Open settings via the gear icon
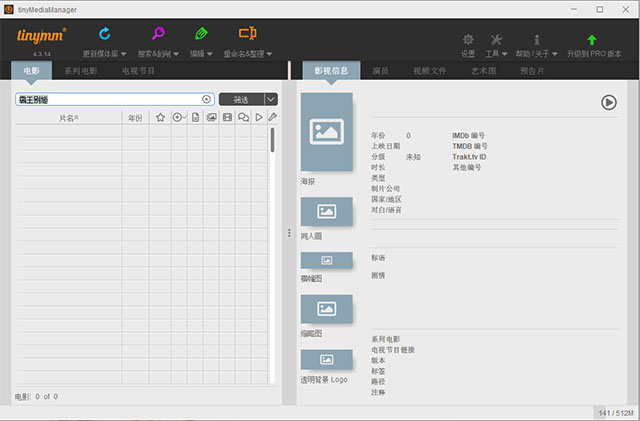 [468, 40]
